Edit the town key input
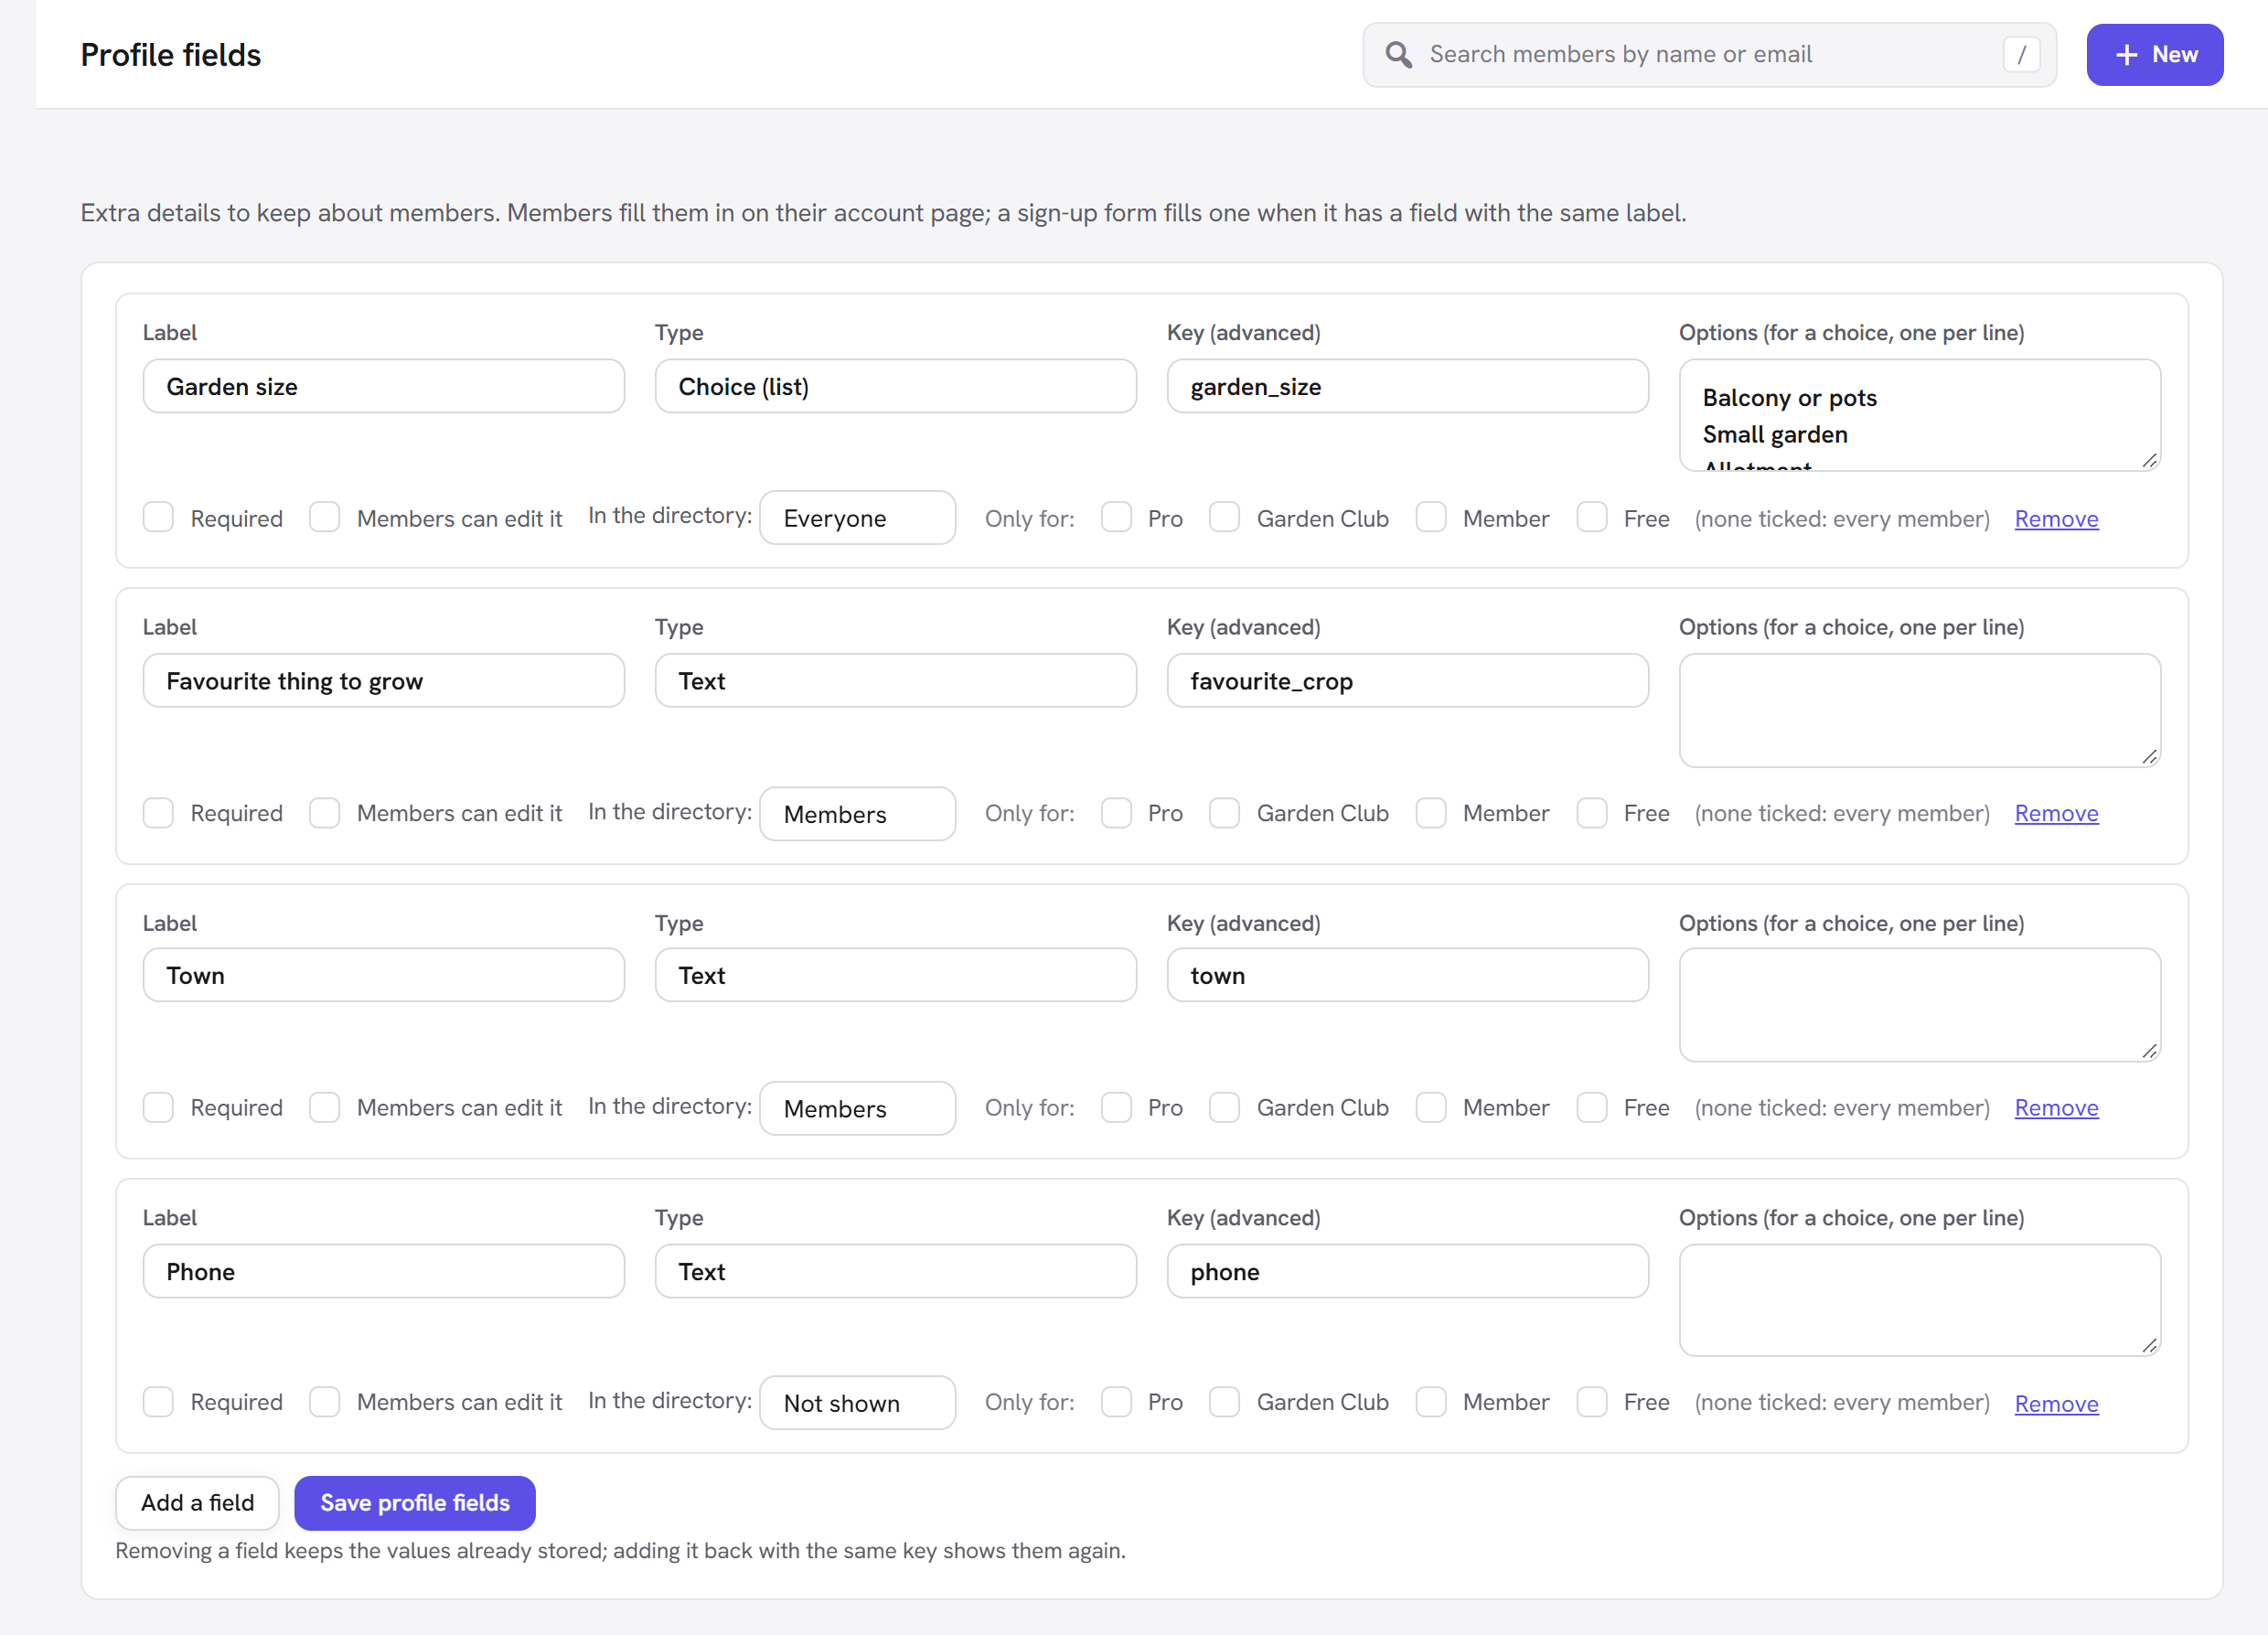 [x=1407, y=975]
